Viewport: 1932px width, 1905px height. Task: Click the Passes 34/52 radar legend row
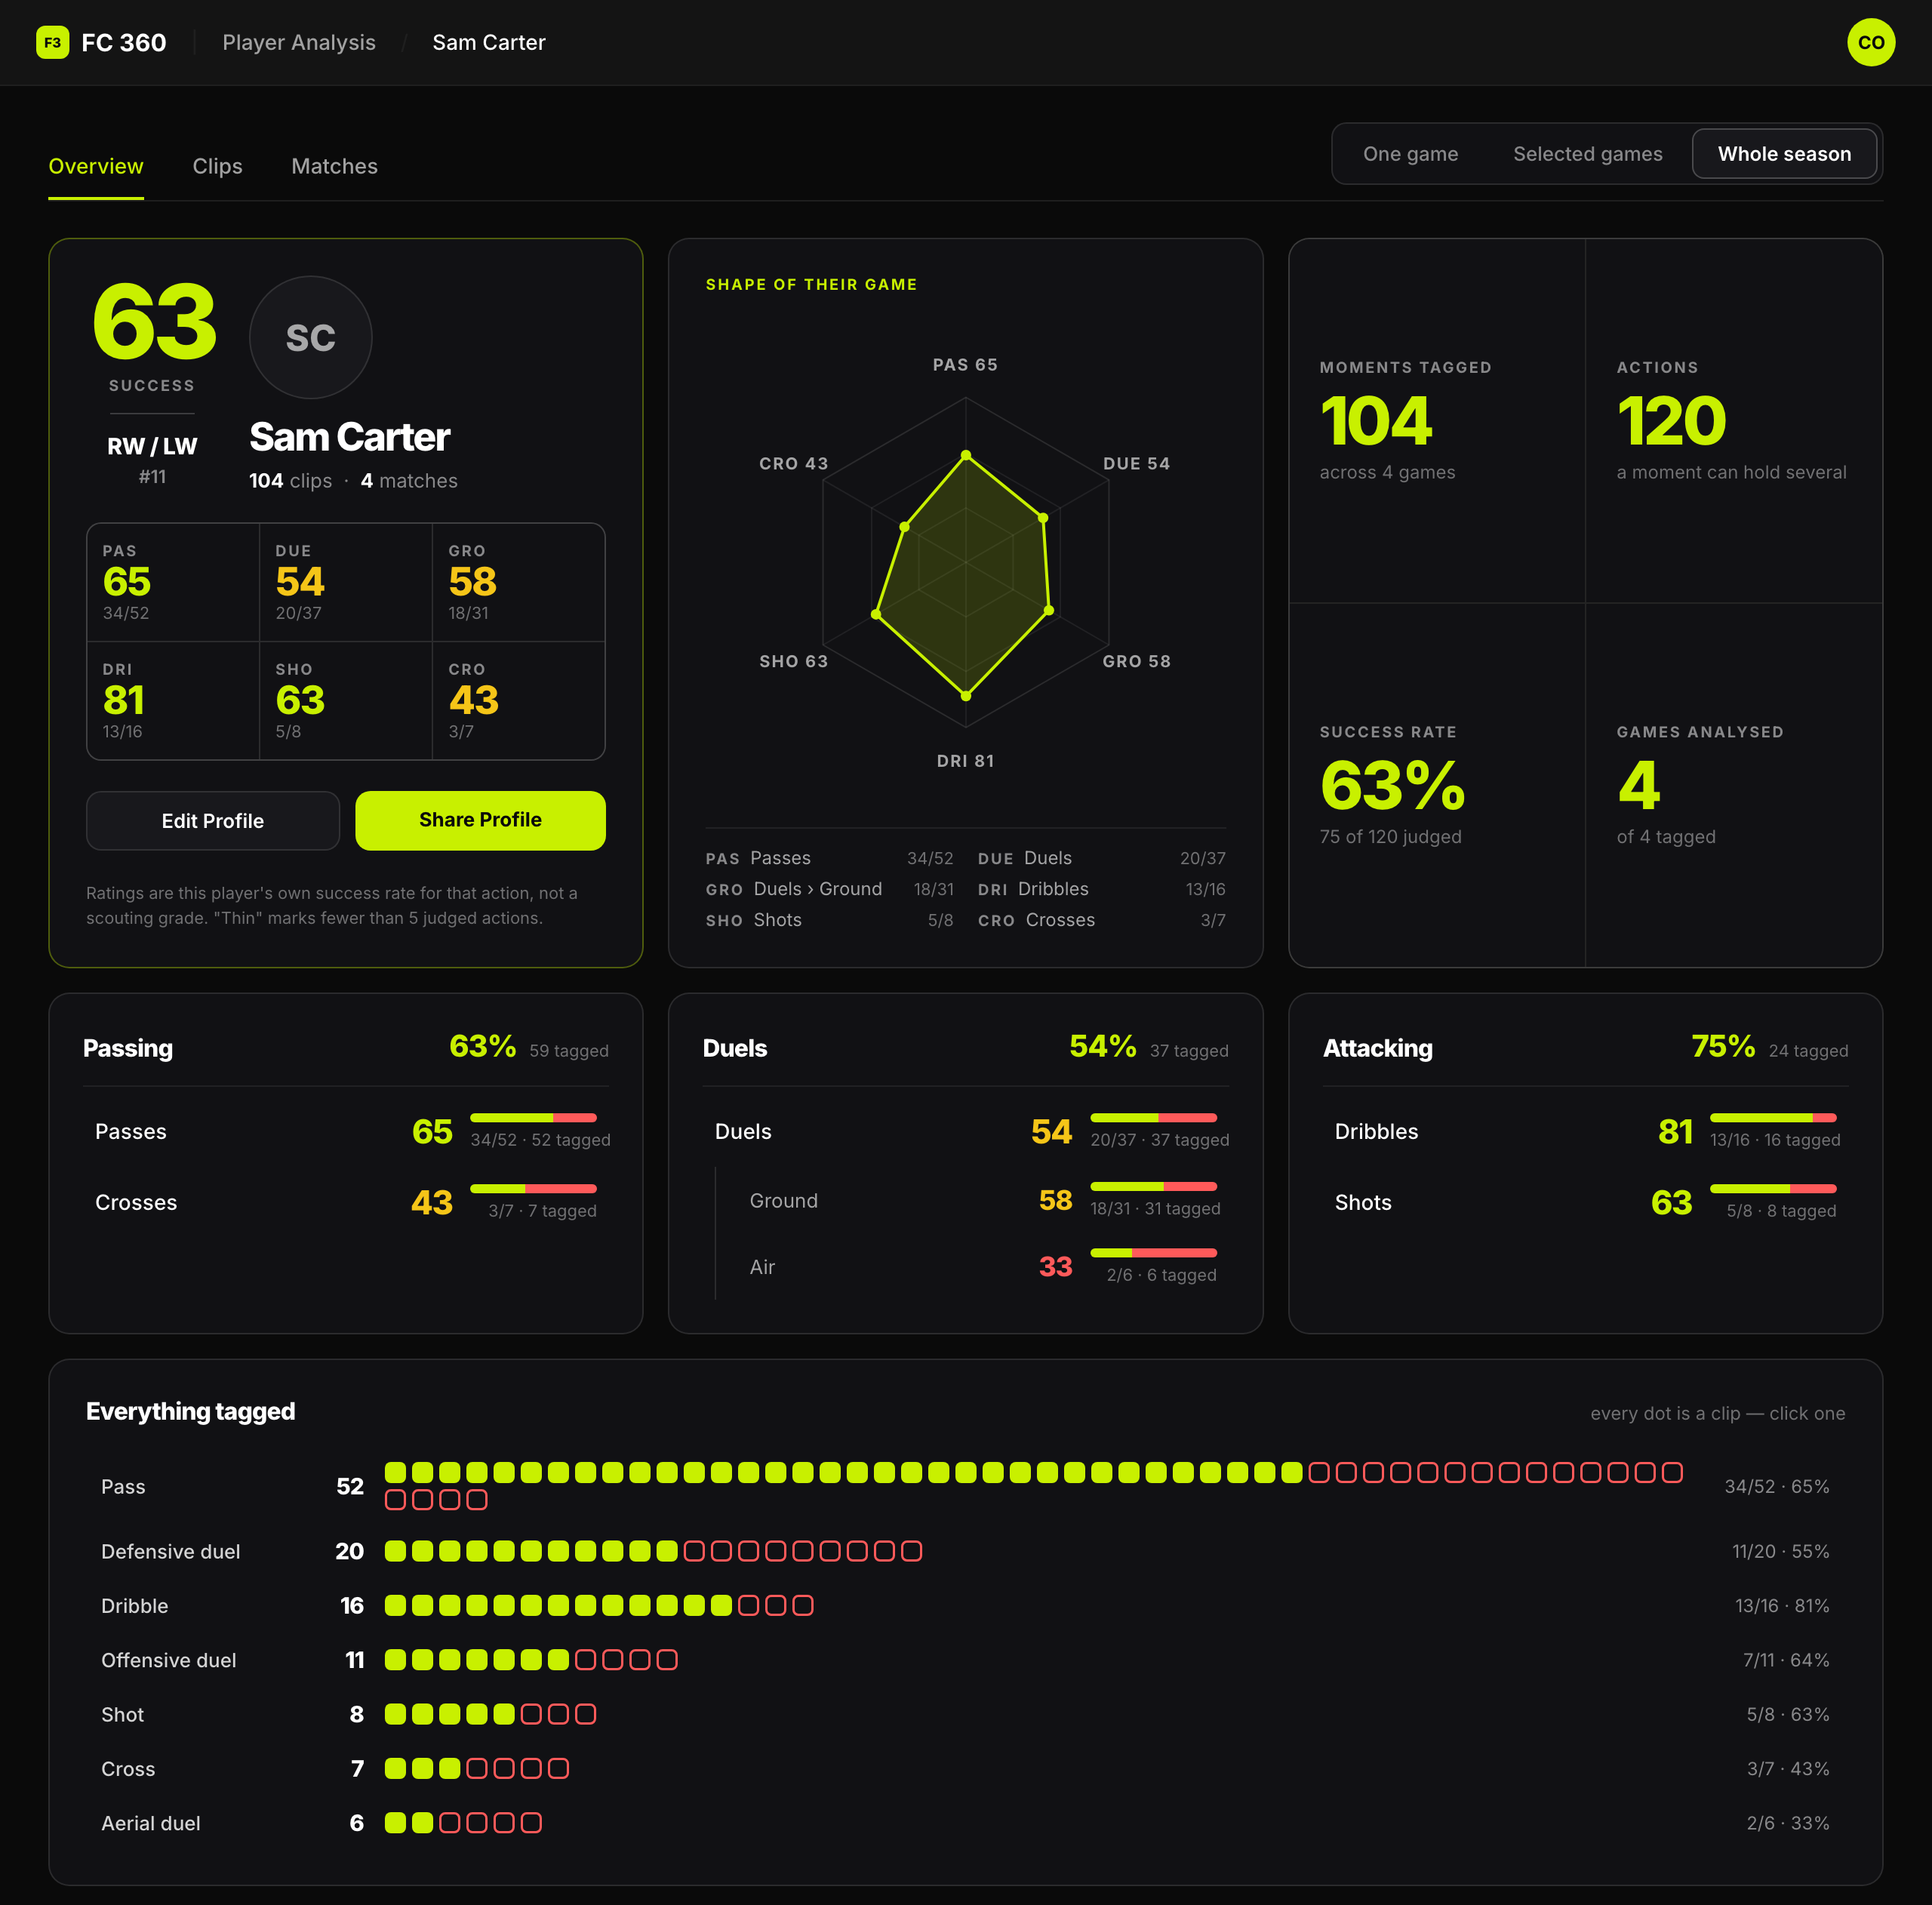point(829,858)
